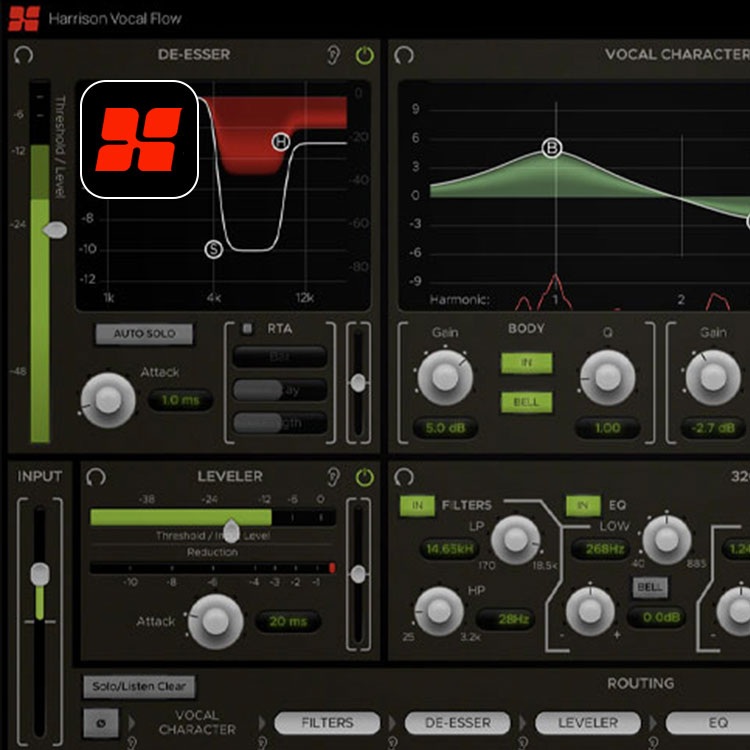
Task: Select the DE-ESSER block in the routing chain
Action: [x=457, y=722]
